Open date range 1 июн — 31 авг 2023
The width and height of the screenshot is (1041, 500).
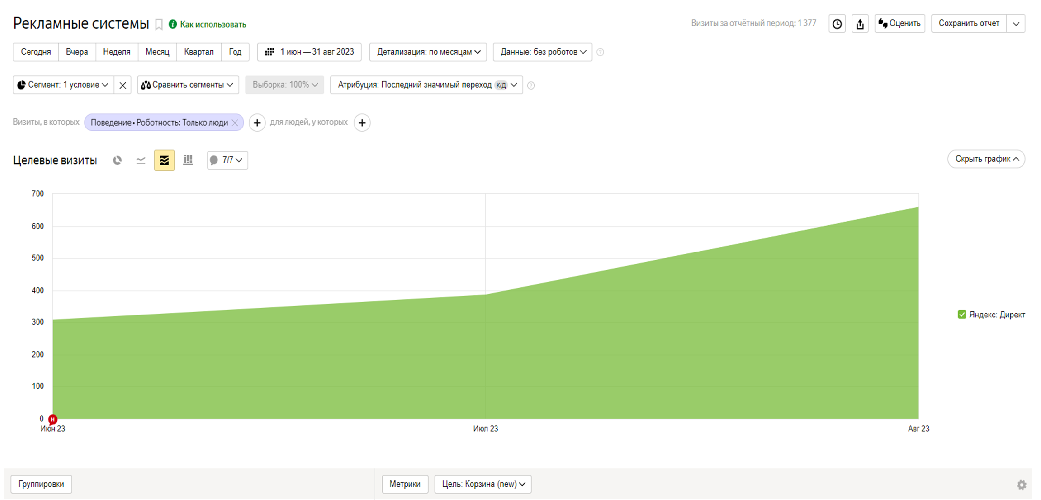[x=309, y=51]
